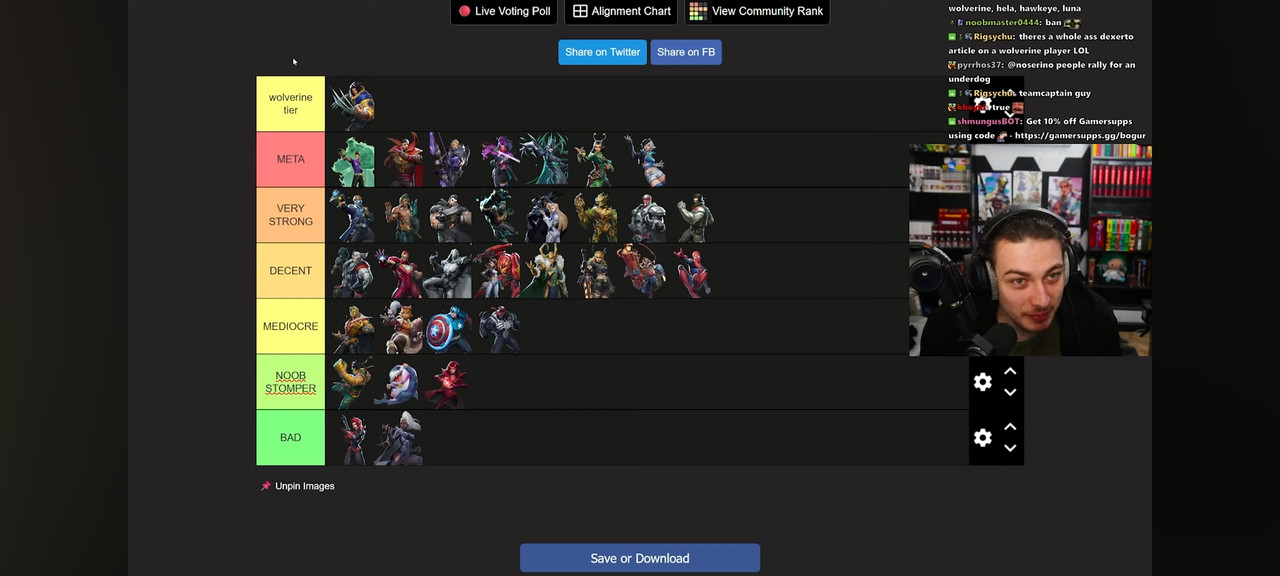Select Cloak and Dagger in VERY STRONG tier

(546, 216)
